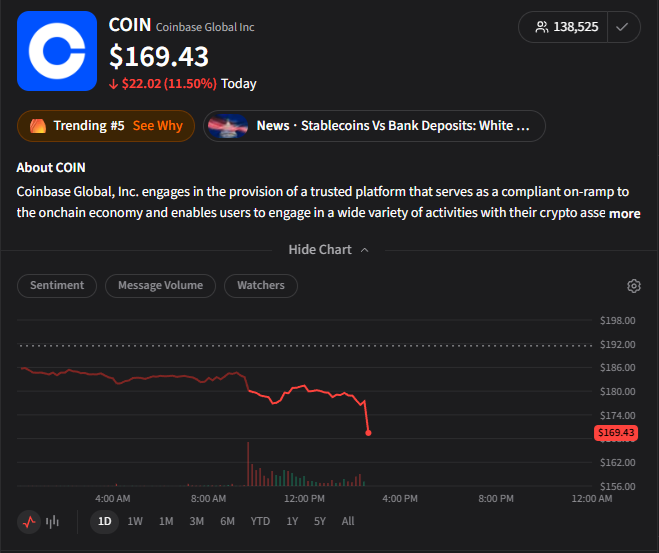Click the red $169.43 price marker

[x=616, y=433]
